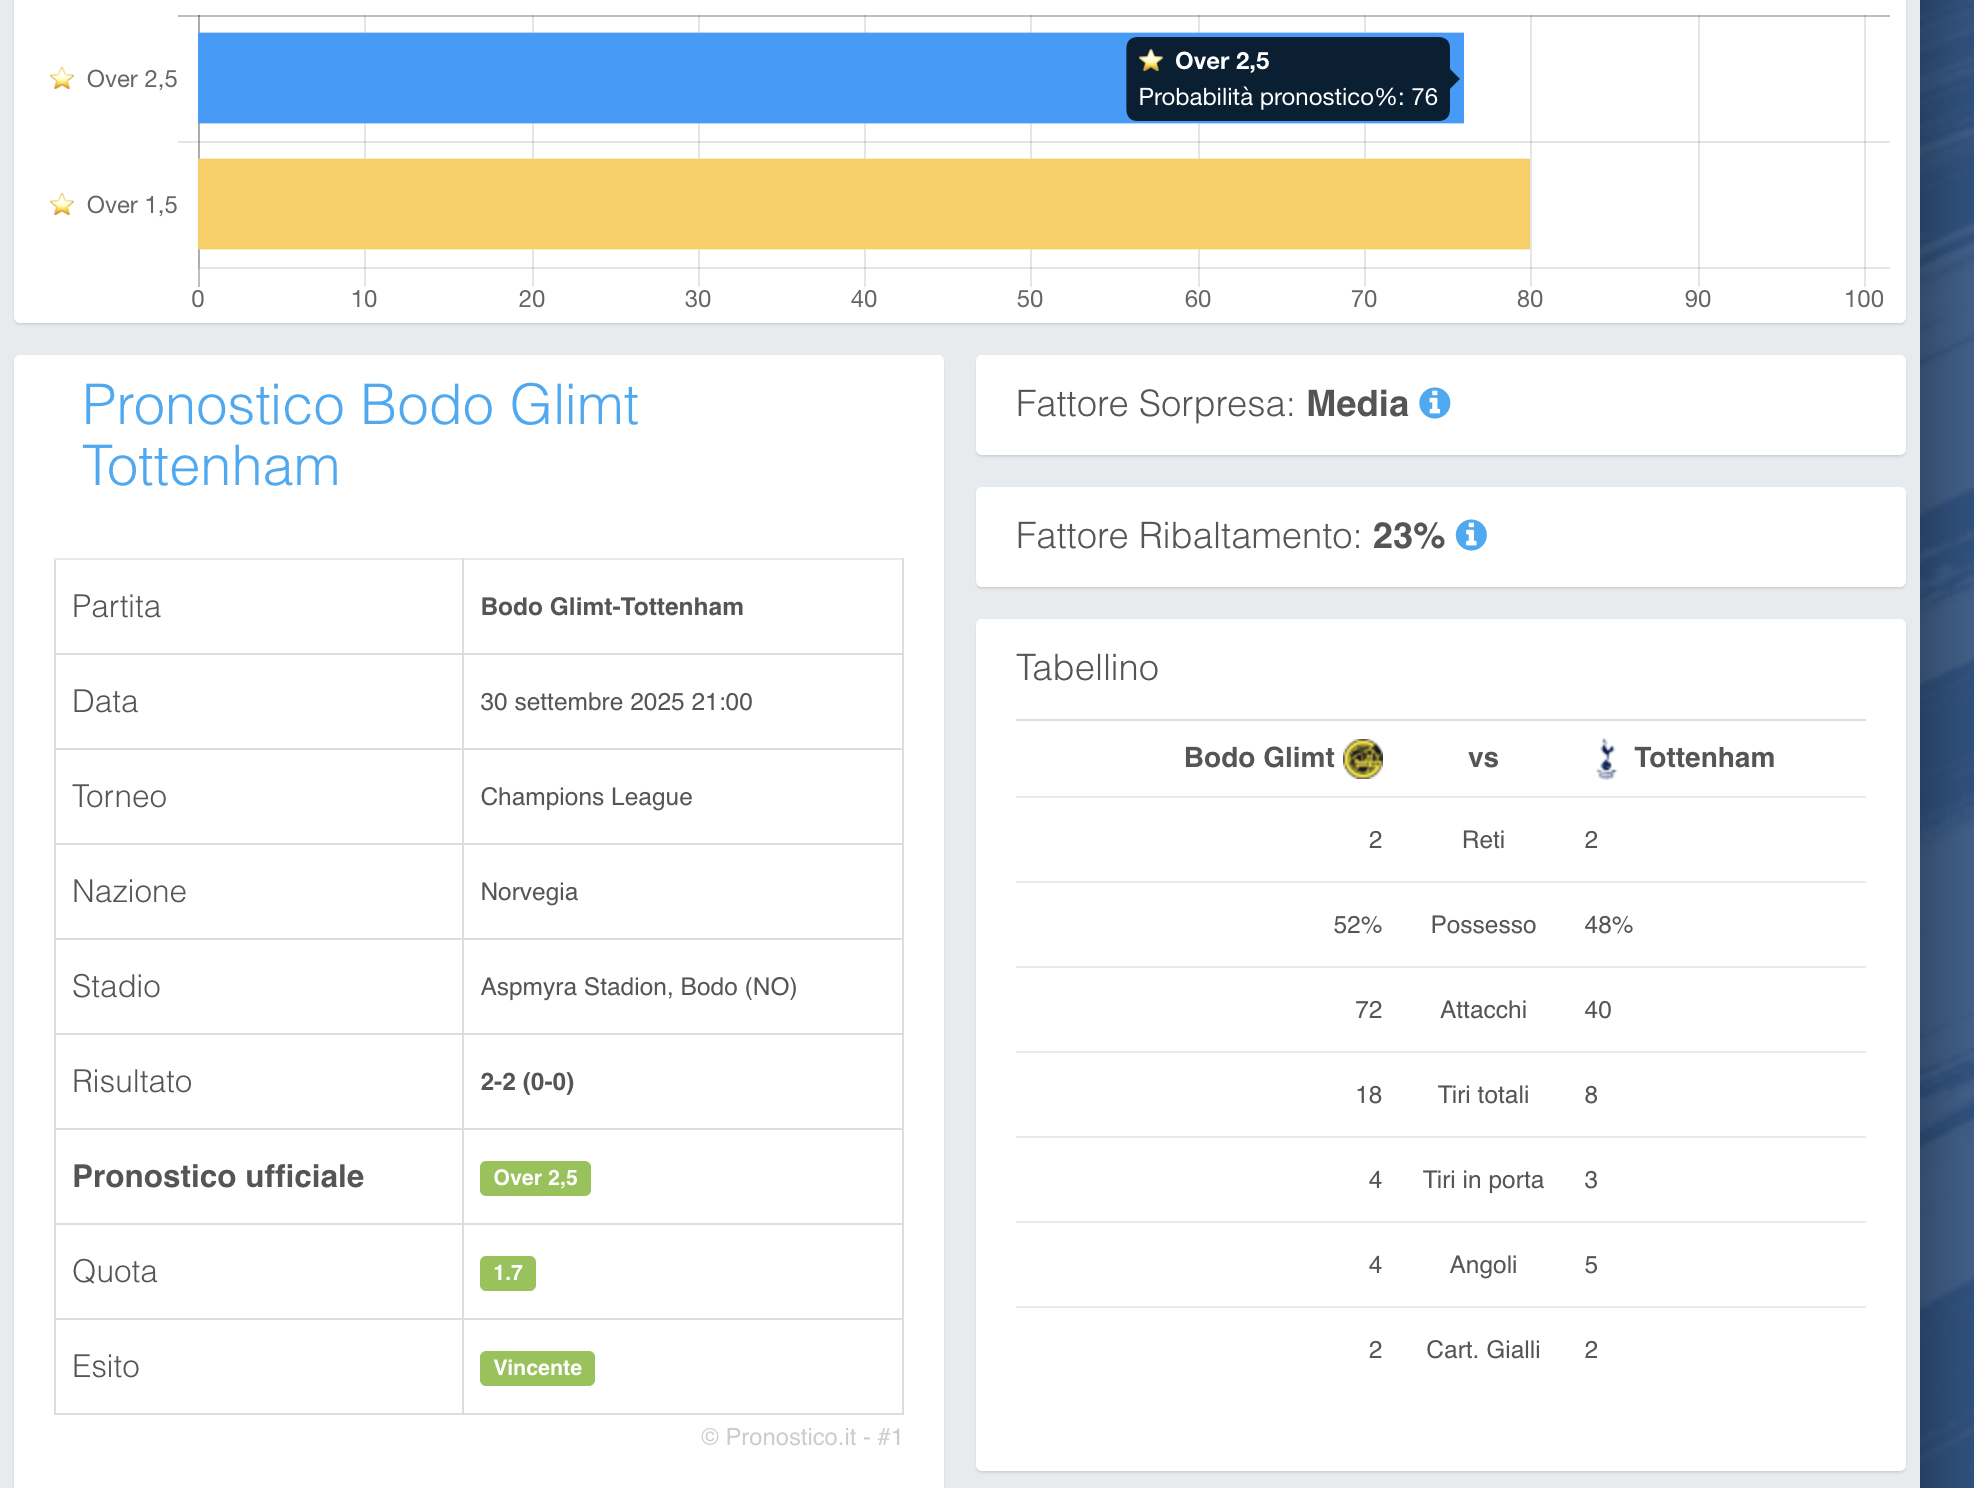The width and height of the screenshot is (1974, 1488).
Task: Click the info icon next to Fattore Ribaltamento
Action: 1470,535
